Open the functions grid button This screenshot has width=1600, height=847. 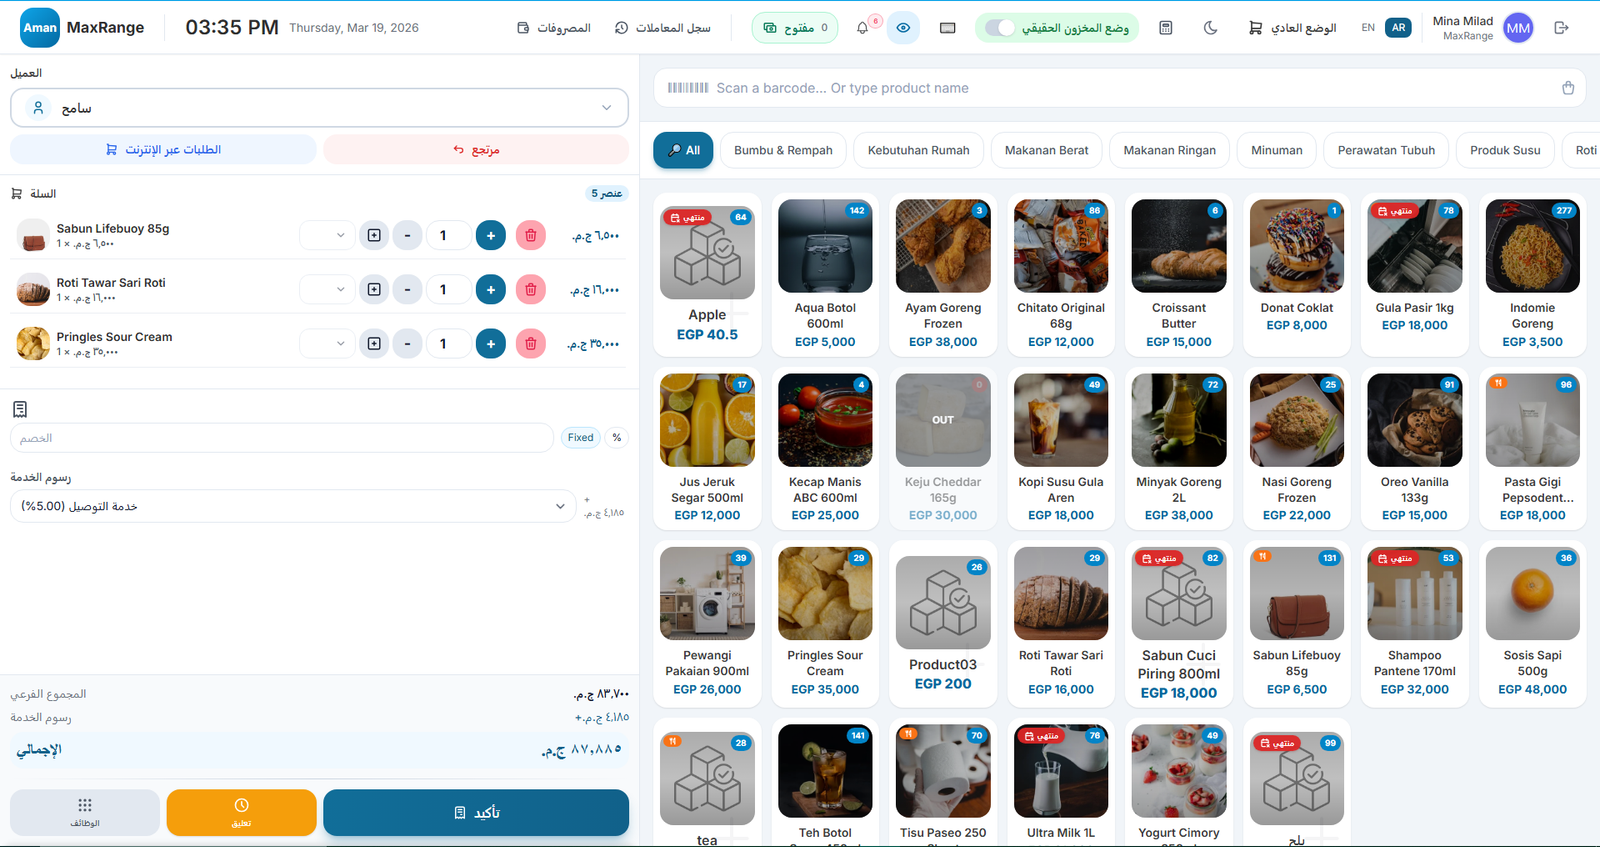(85, 813)
